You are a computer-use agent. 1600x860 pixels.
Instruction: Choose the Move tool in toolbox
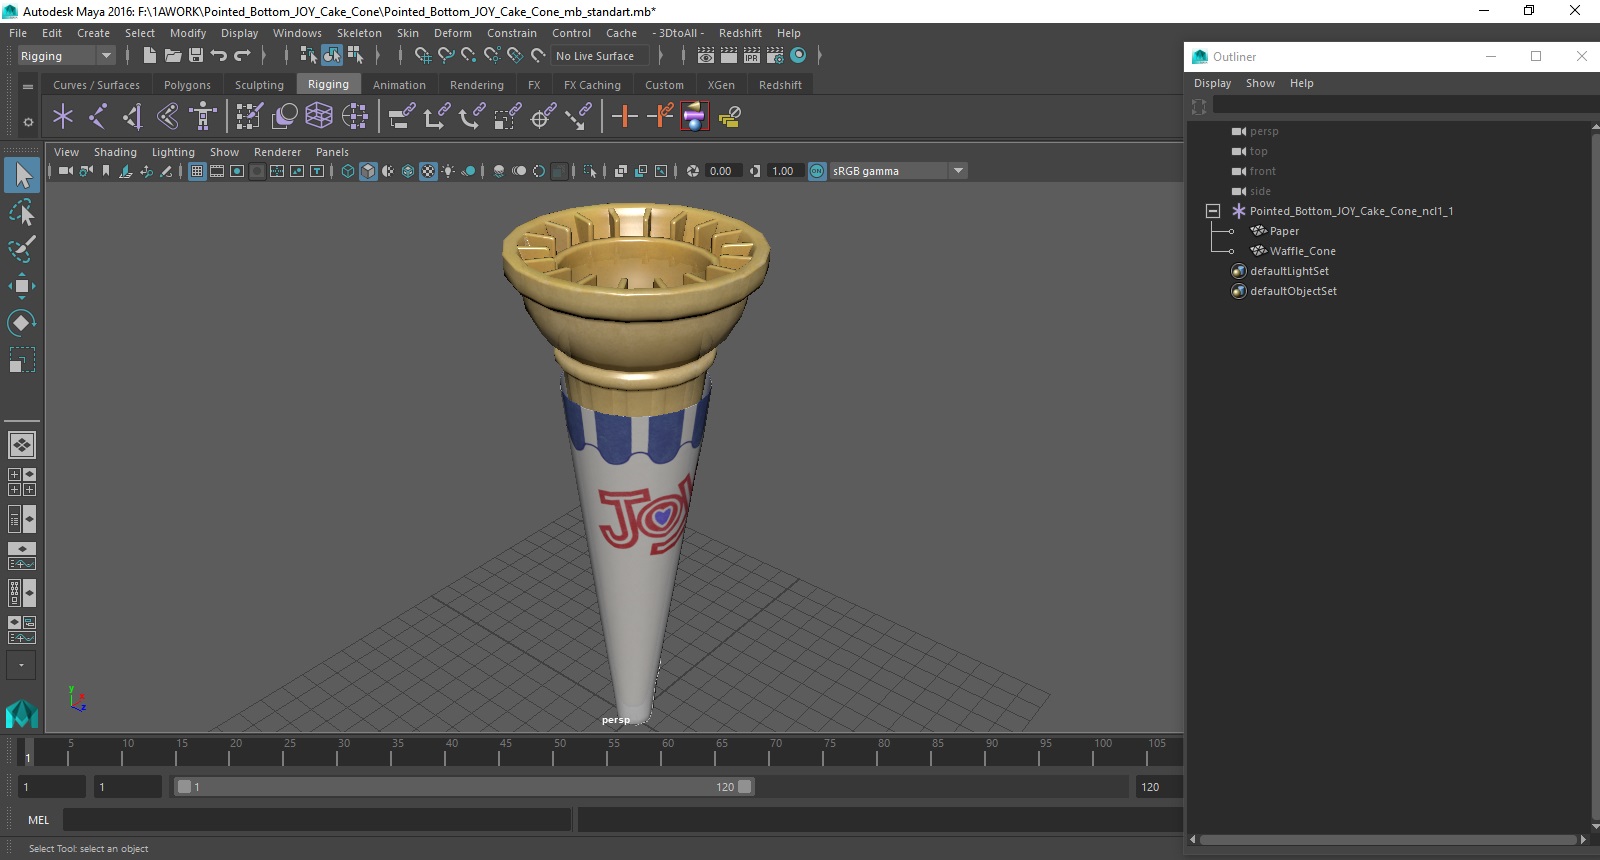(22, 286)
